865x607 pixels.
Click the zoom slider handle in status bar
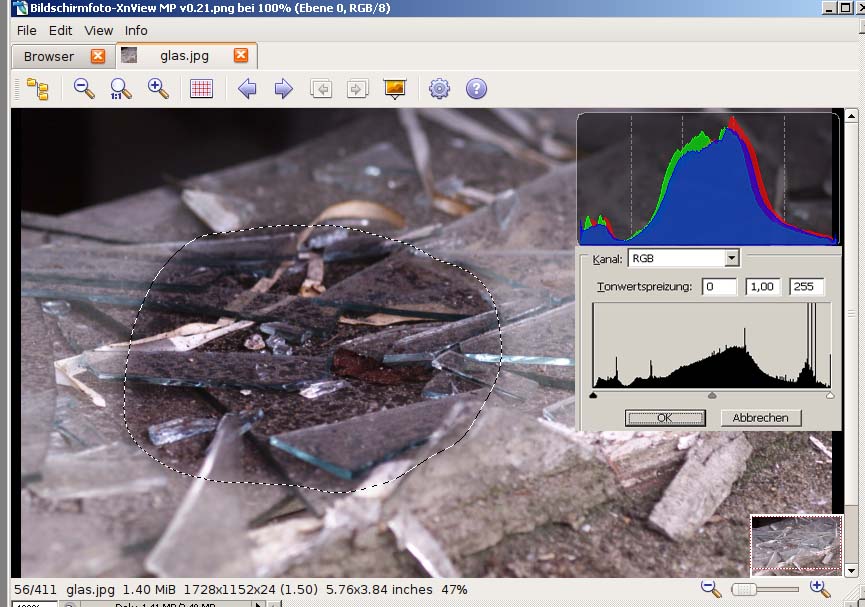[744, 589]
